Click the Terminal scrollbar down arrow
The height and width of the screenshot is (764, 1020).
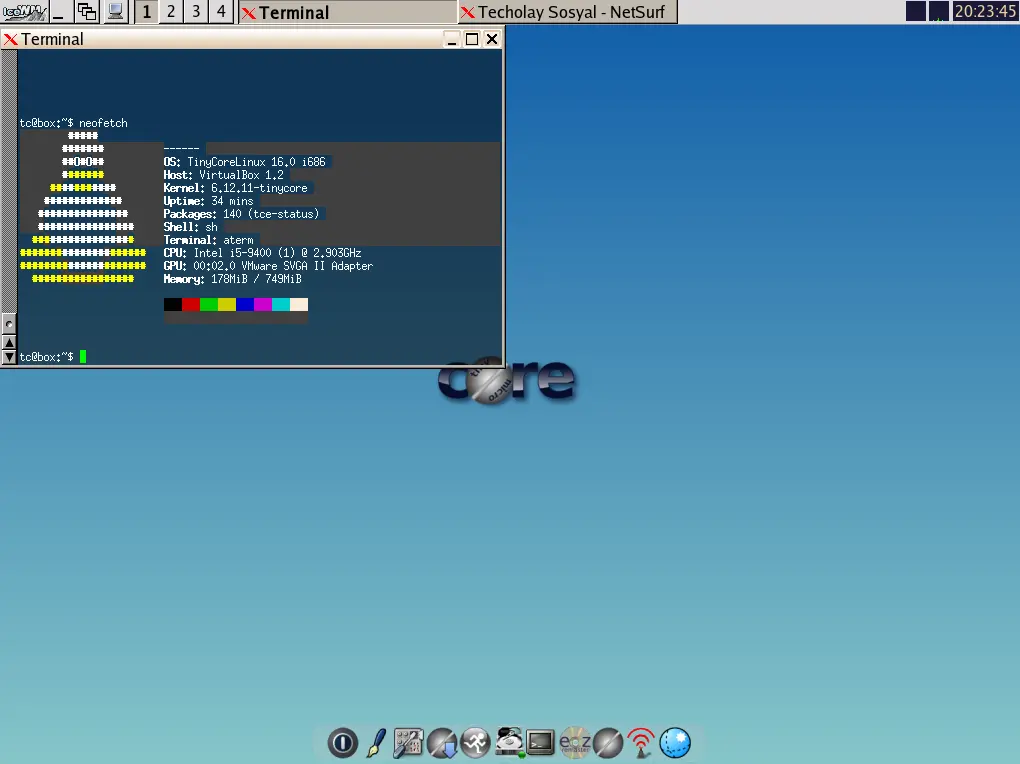click(x=9, y=357)
